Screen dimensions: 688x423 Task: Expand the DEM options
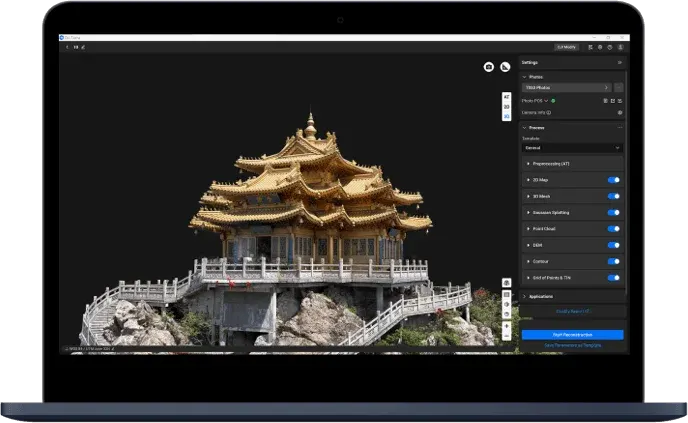pos(528,245)
